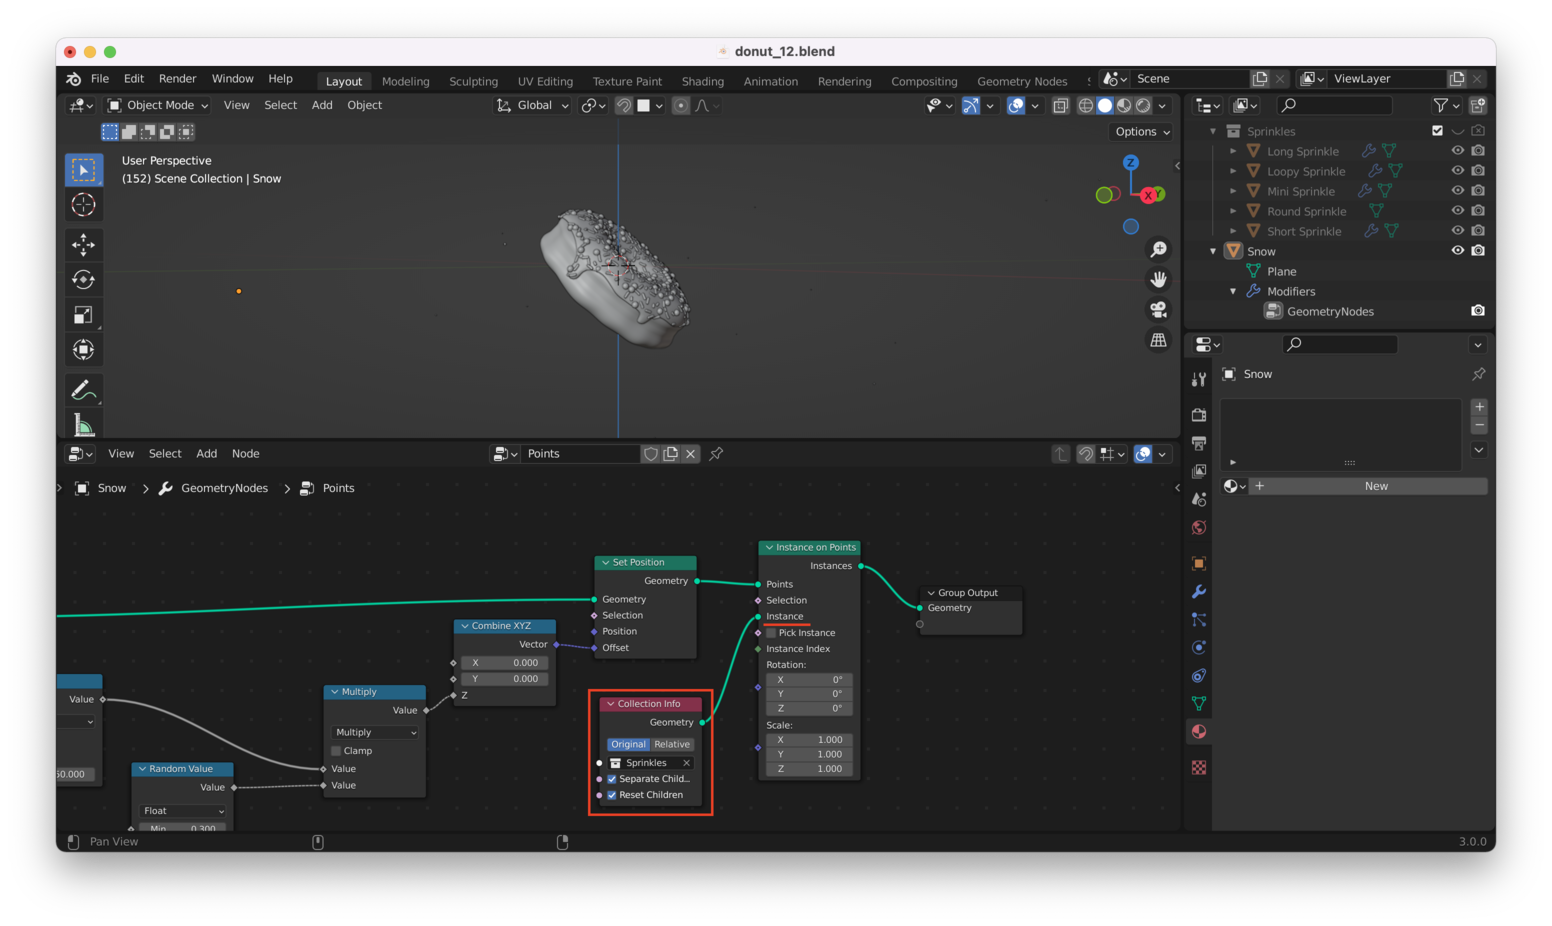Screen dimensions: 1552x926
Task: Enable the Clamp checkbox on the Multiply node
Action: (338, 751)
